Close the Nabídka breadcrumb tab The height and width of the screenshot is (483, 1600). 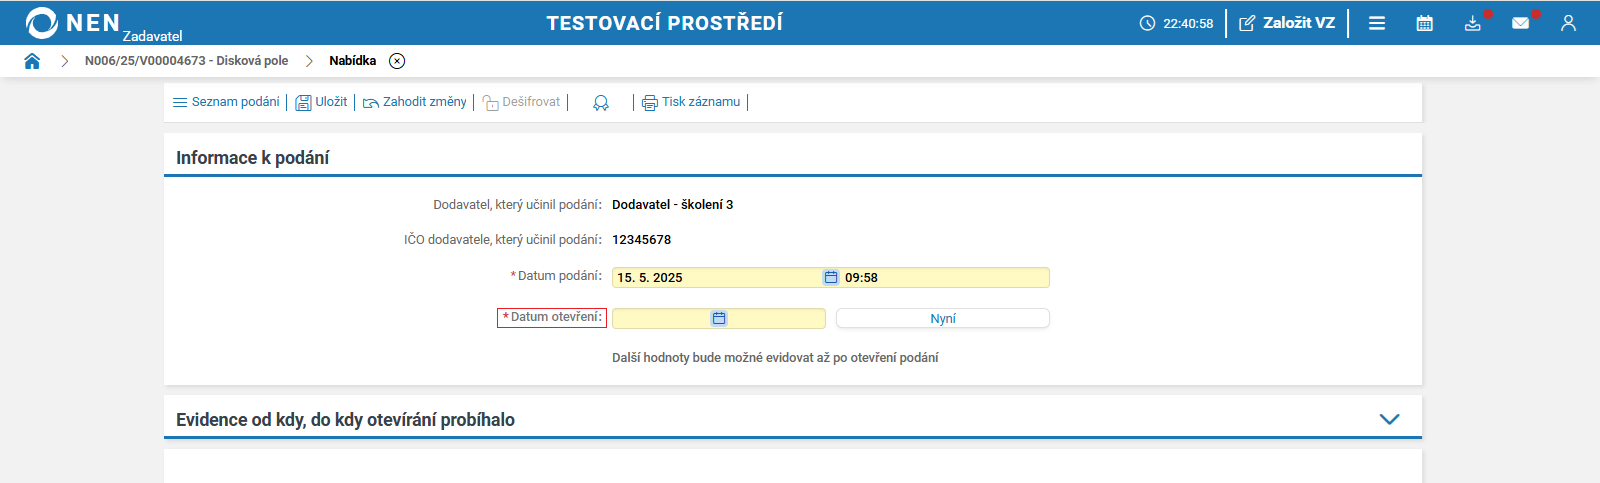coord(397,61)
